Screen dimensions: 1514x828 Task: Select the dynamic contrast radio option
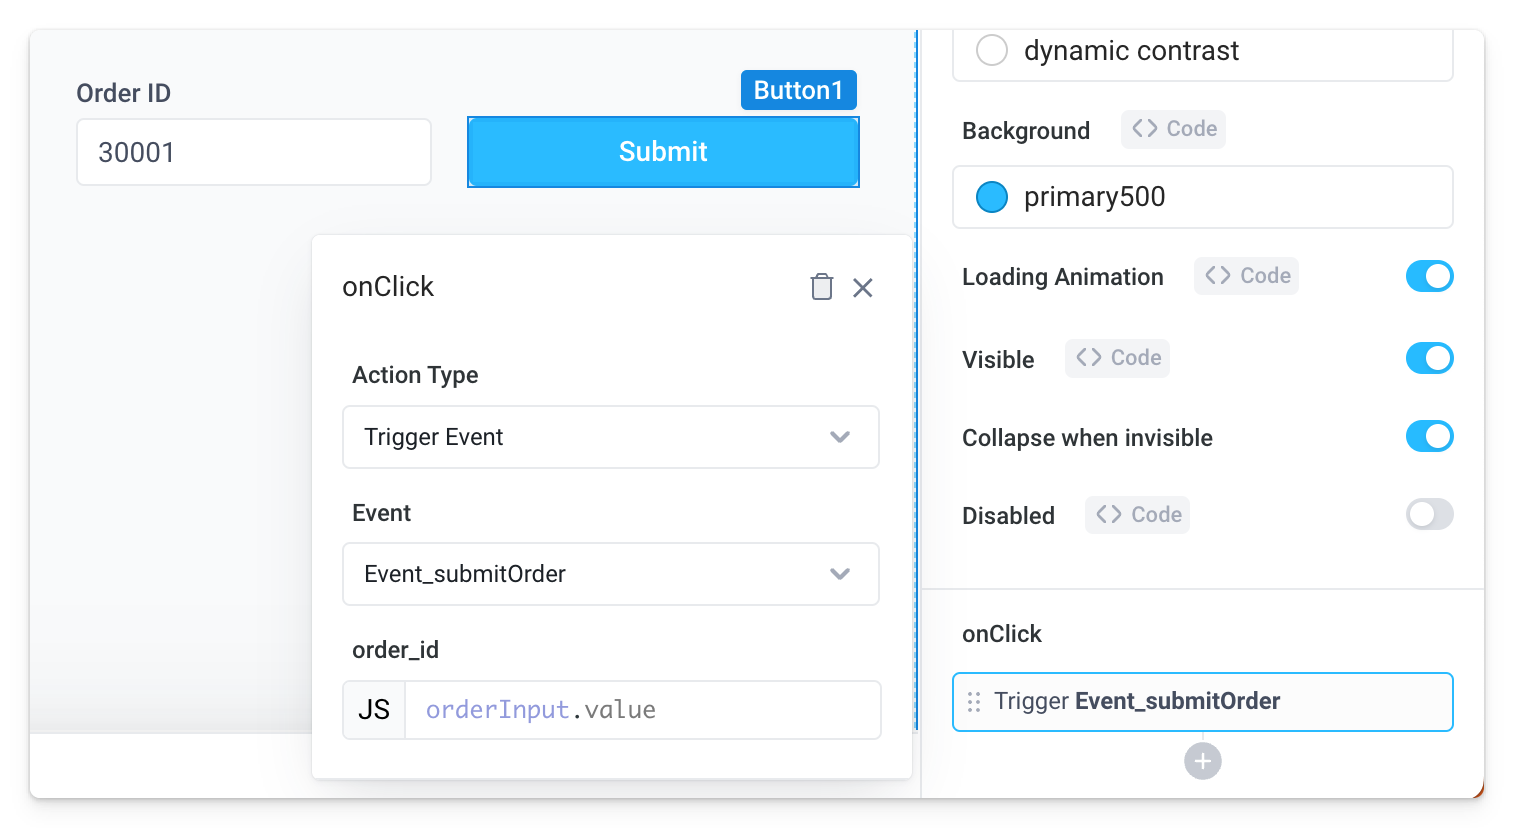pos(992,50)
